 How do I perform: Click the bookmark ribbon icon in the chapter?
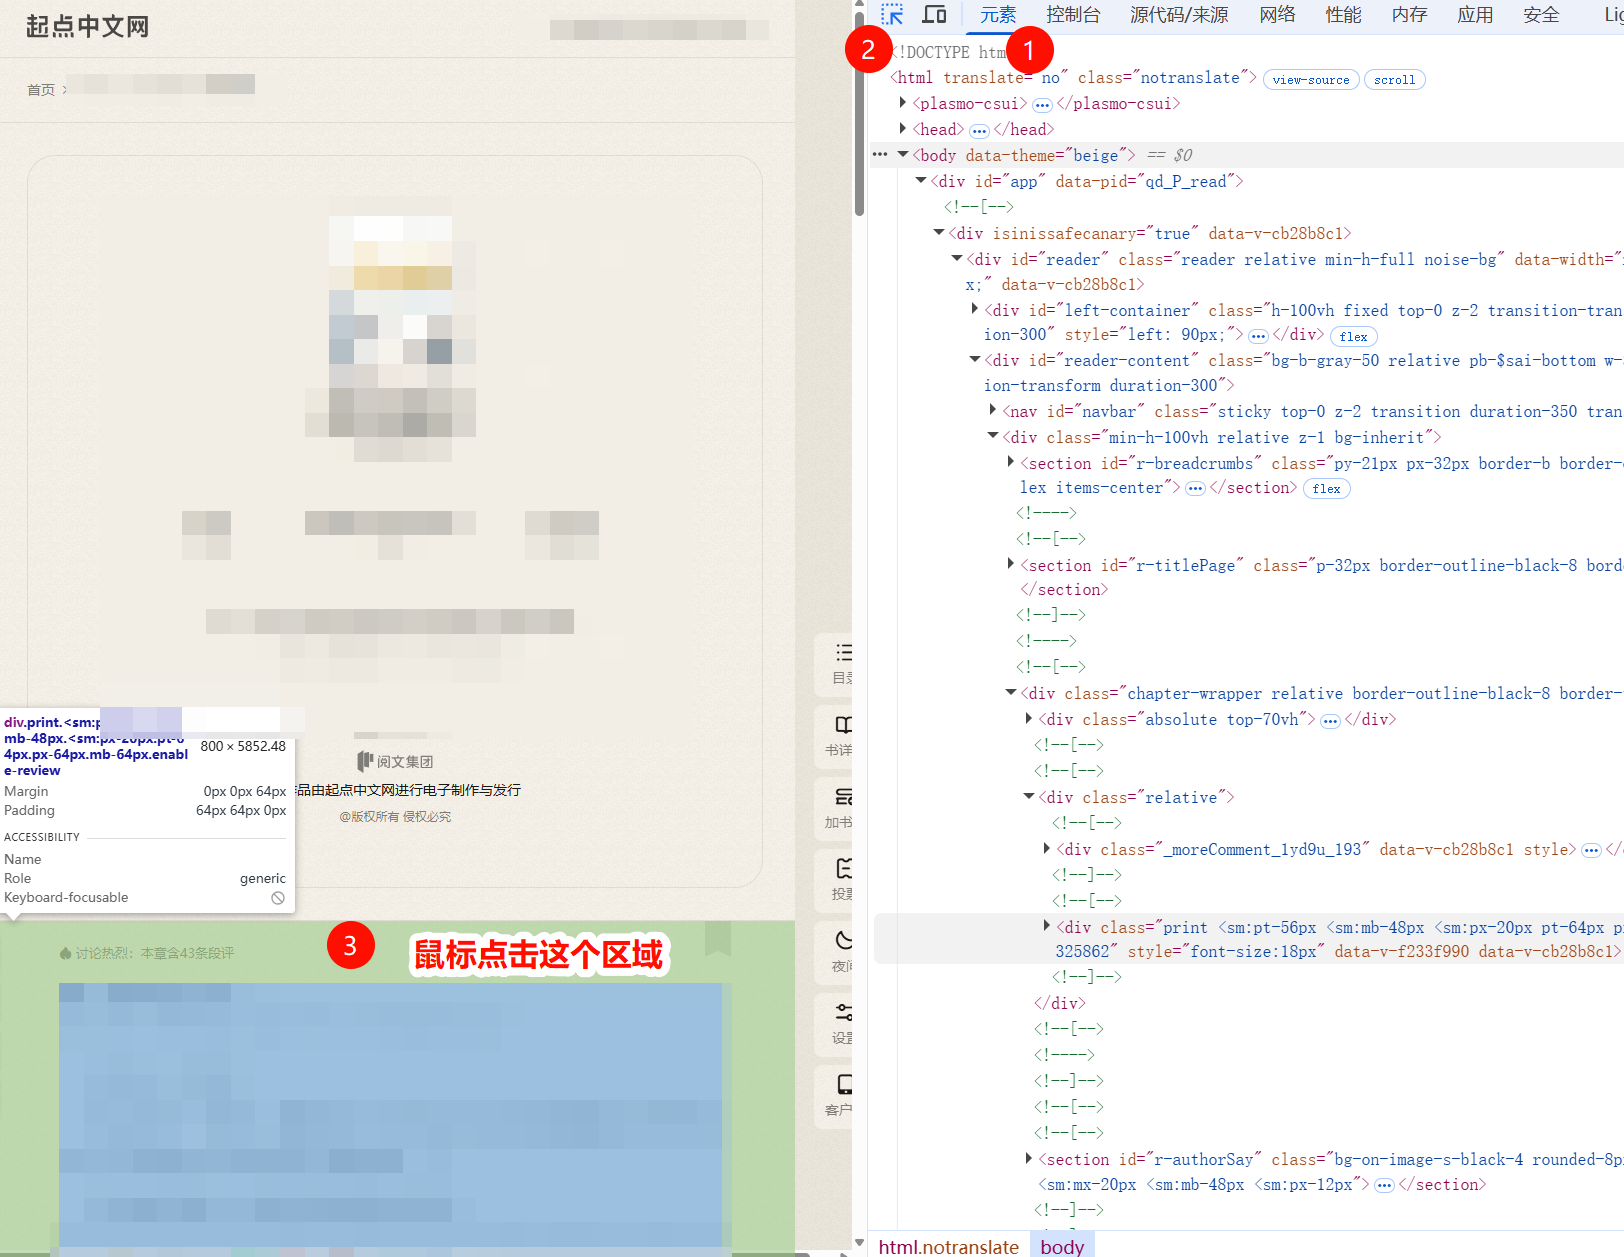717,938
